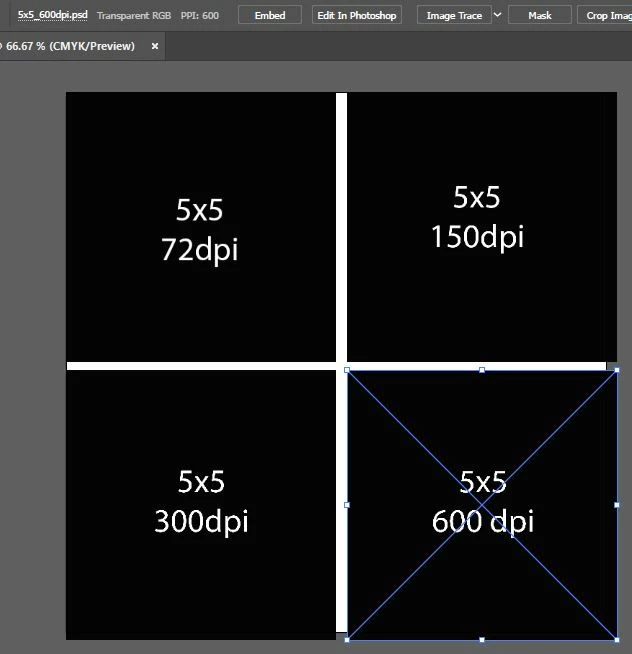The width and height of the screenshot is (632, 654).
Task: Click the PPI: 600 text
Action: click(199, 15)
